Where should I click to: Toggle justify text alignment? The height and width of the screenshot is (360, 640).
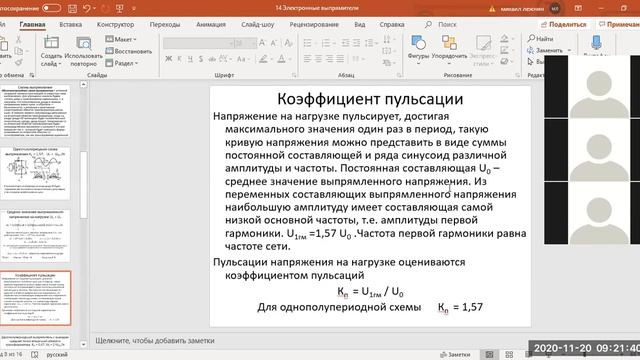coord(340,59)
